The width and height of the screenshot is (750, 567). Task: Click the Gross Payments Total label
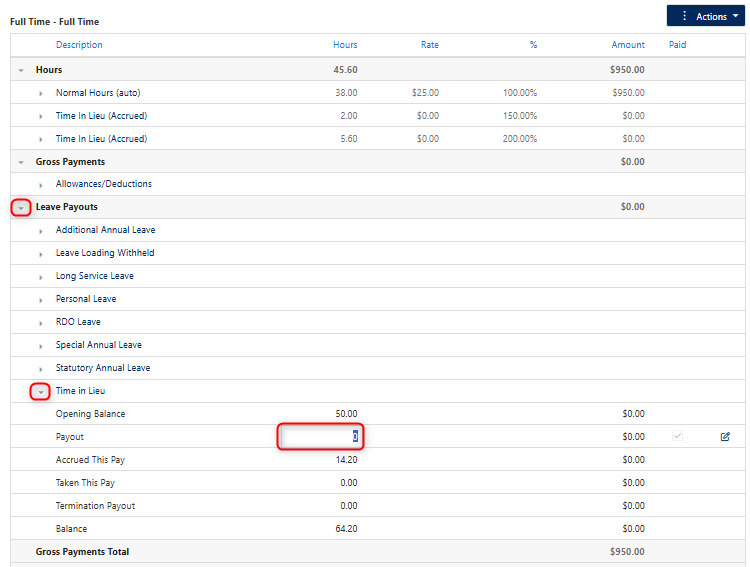click(82, 551)
